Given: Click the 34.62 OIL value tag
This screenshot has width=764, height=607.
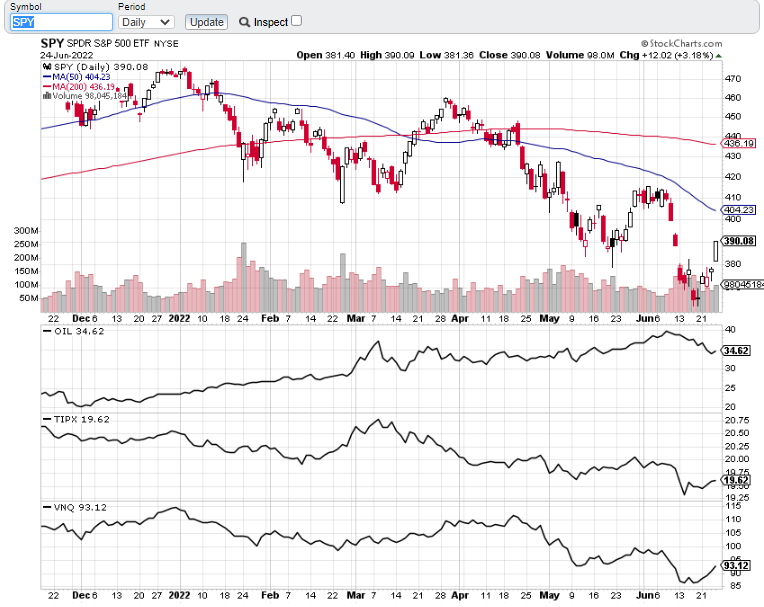Looking at the screenshot, I should pyautogui.click(x=736, y=351).
